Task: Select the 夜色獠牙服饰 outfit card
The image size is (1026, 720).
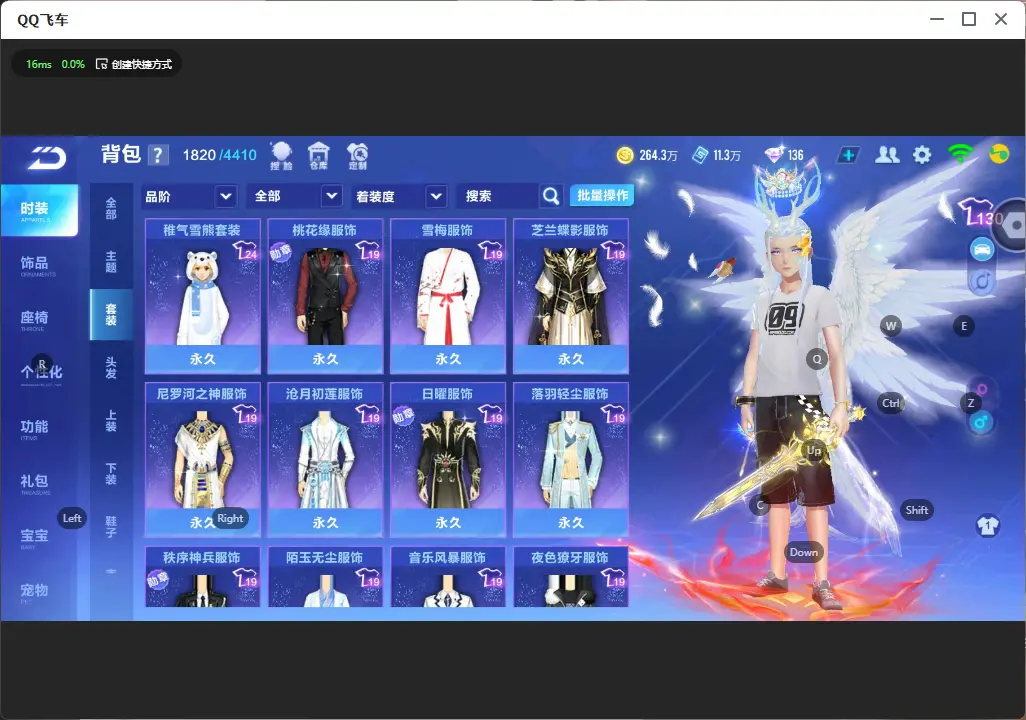Action: coord(571,577)
